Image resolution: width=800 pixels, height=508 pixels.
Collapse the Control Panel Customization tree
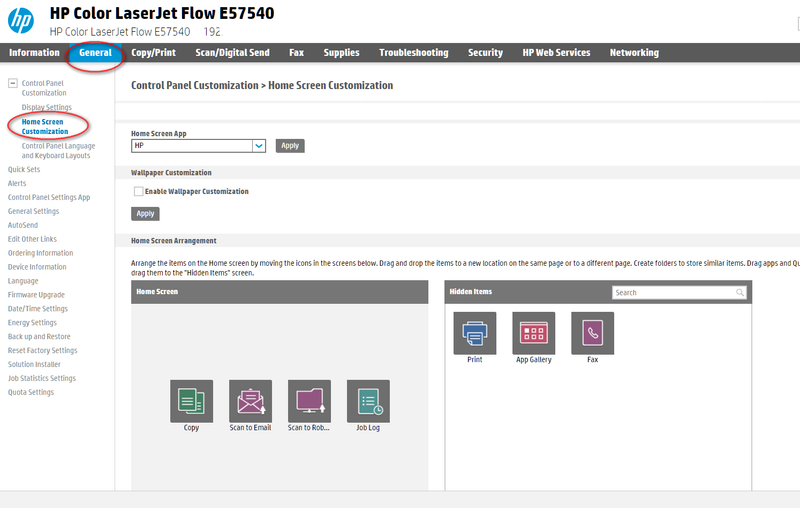(13, 83)
